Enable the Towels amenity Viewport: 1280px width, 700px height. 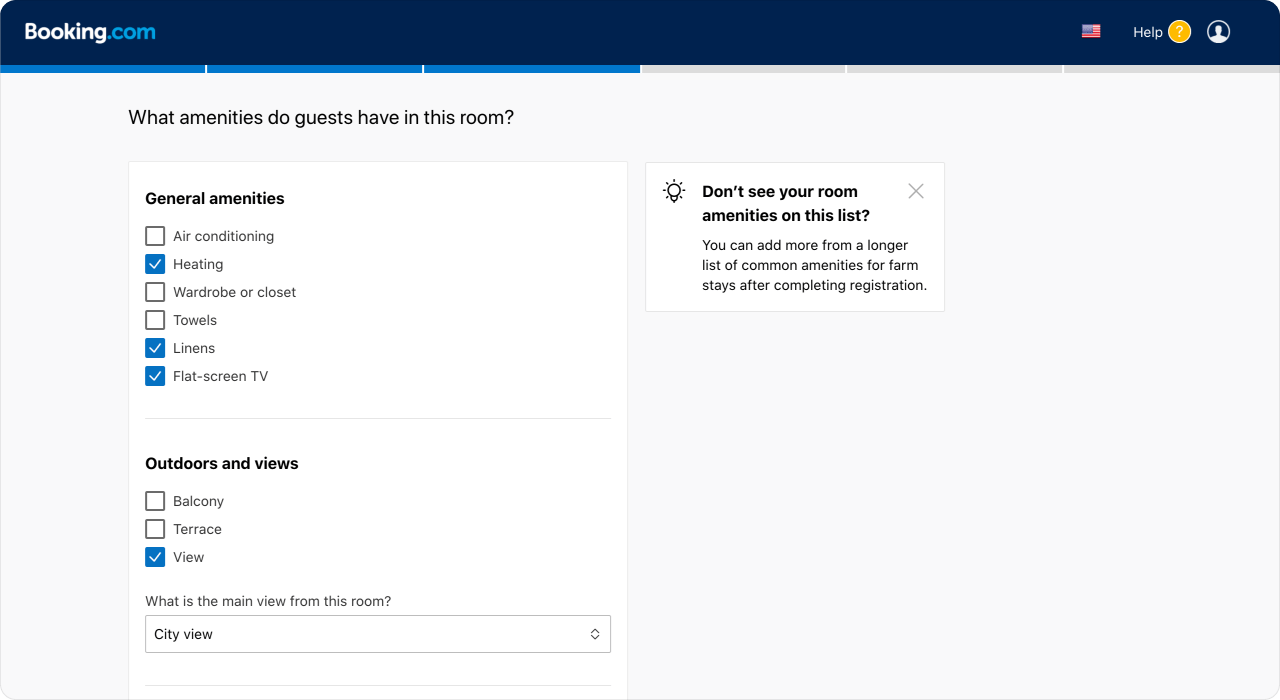pyautogui.click(x=155, y=320)
